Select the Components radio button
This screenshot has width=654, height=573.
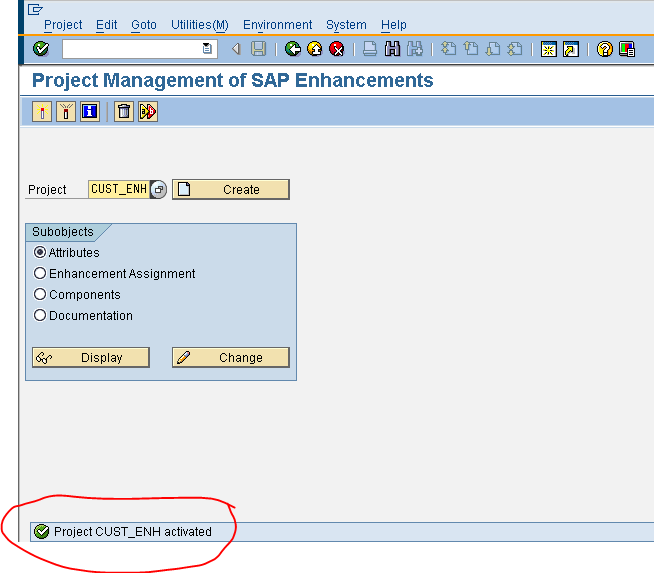pos(40,294)
